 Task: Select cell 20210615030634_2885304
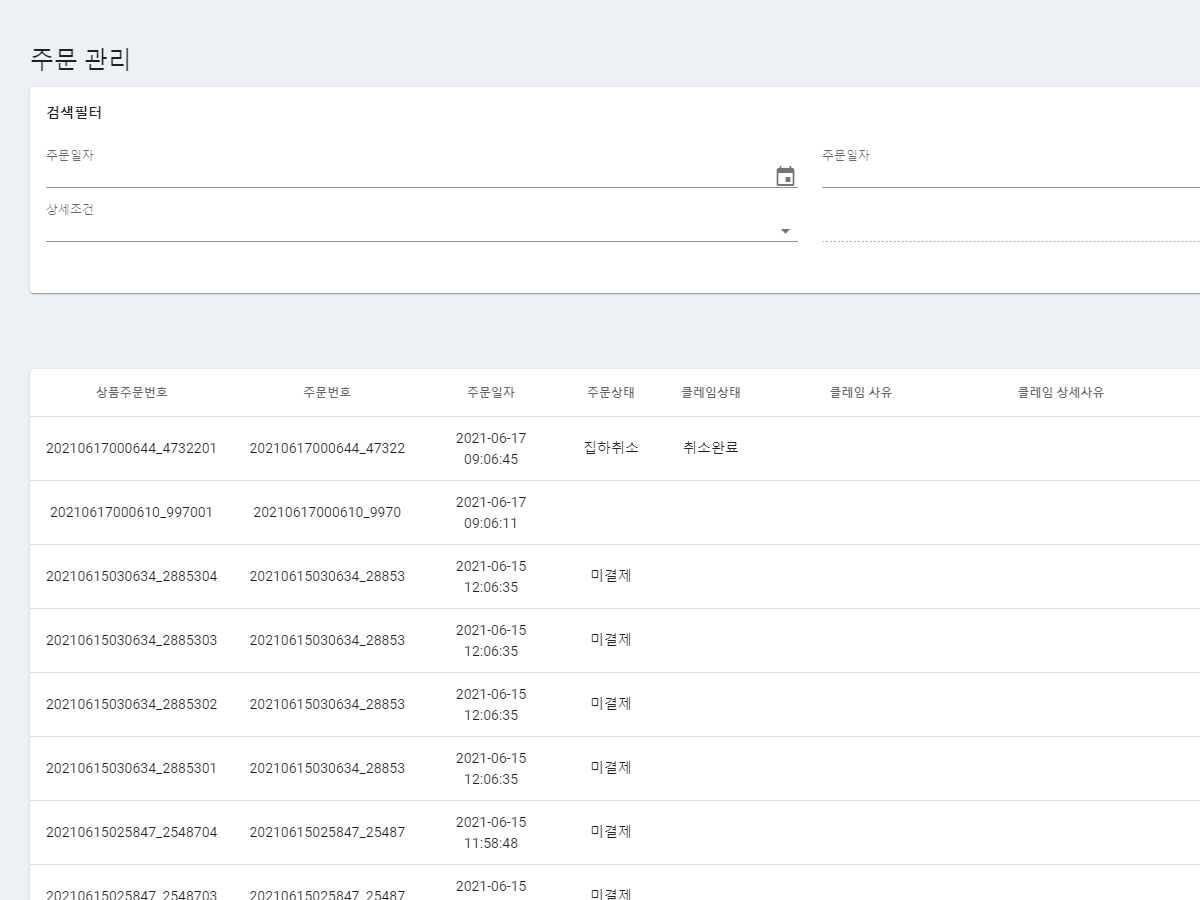(x=132, y=576)
